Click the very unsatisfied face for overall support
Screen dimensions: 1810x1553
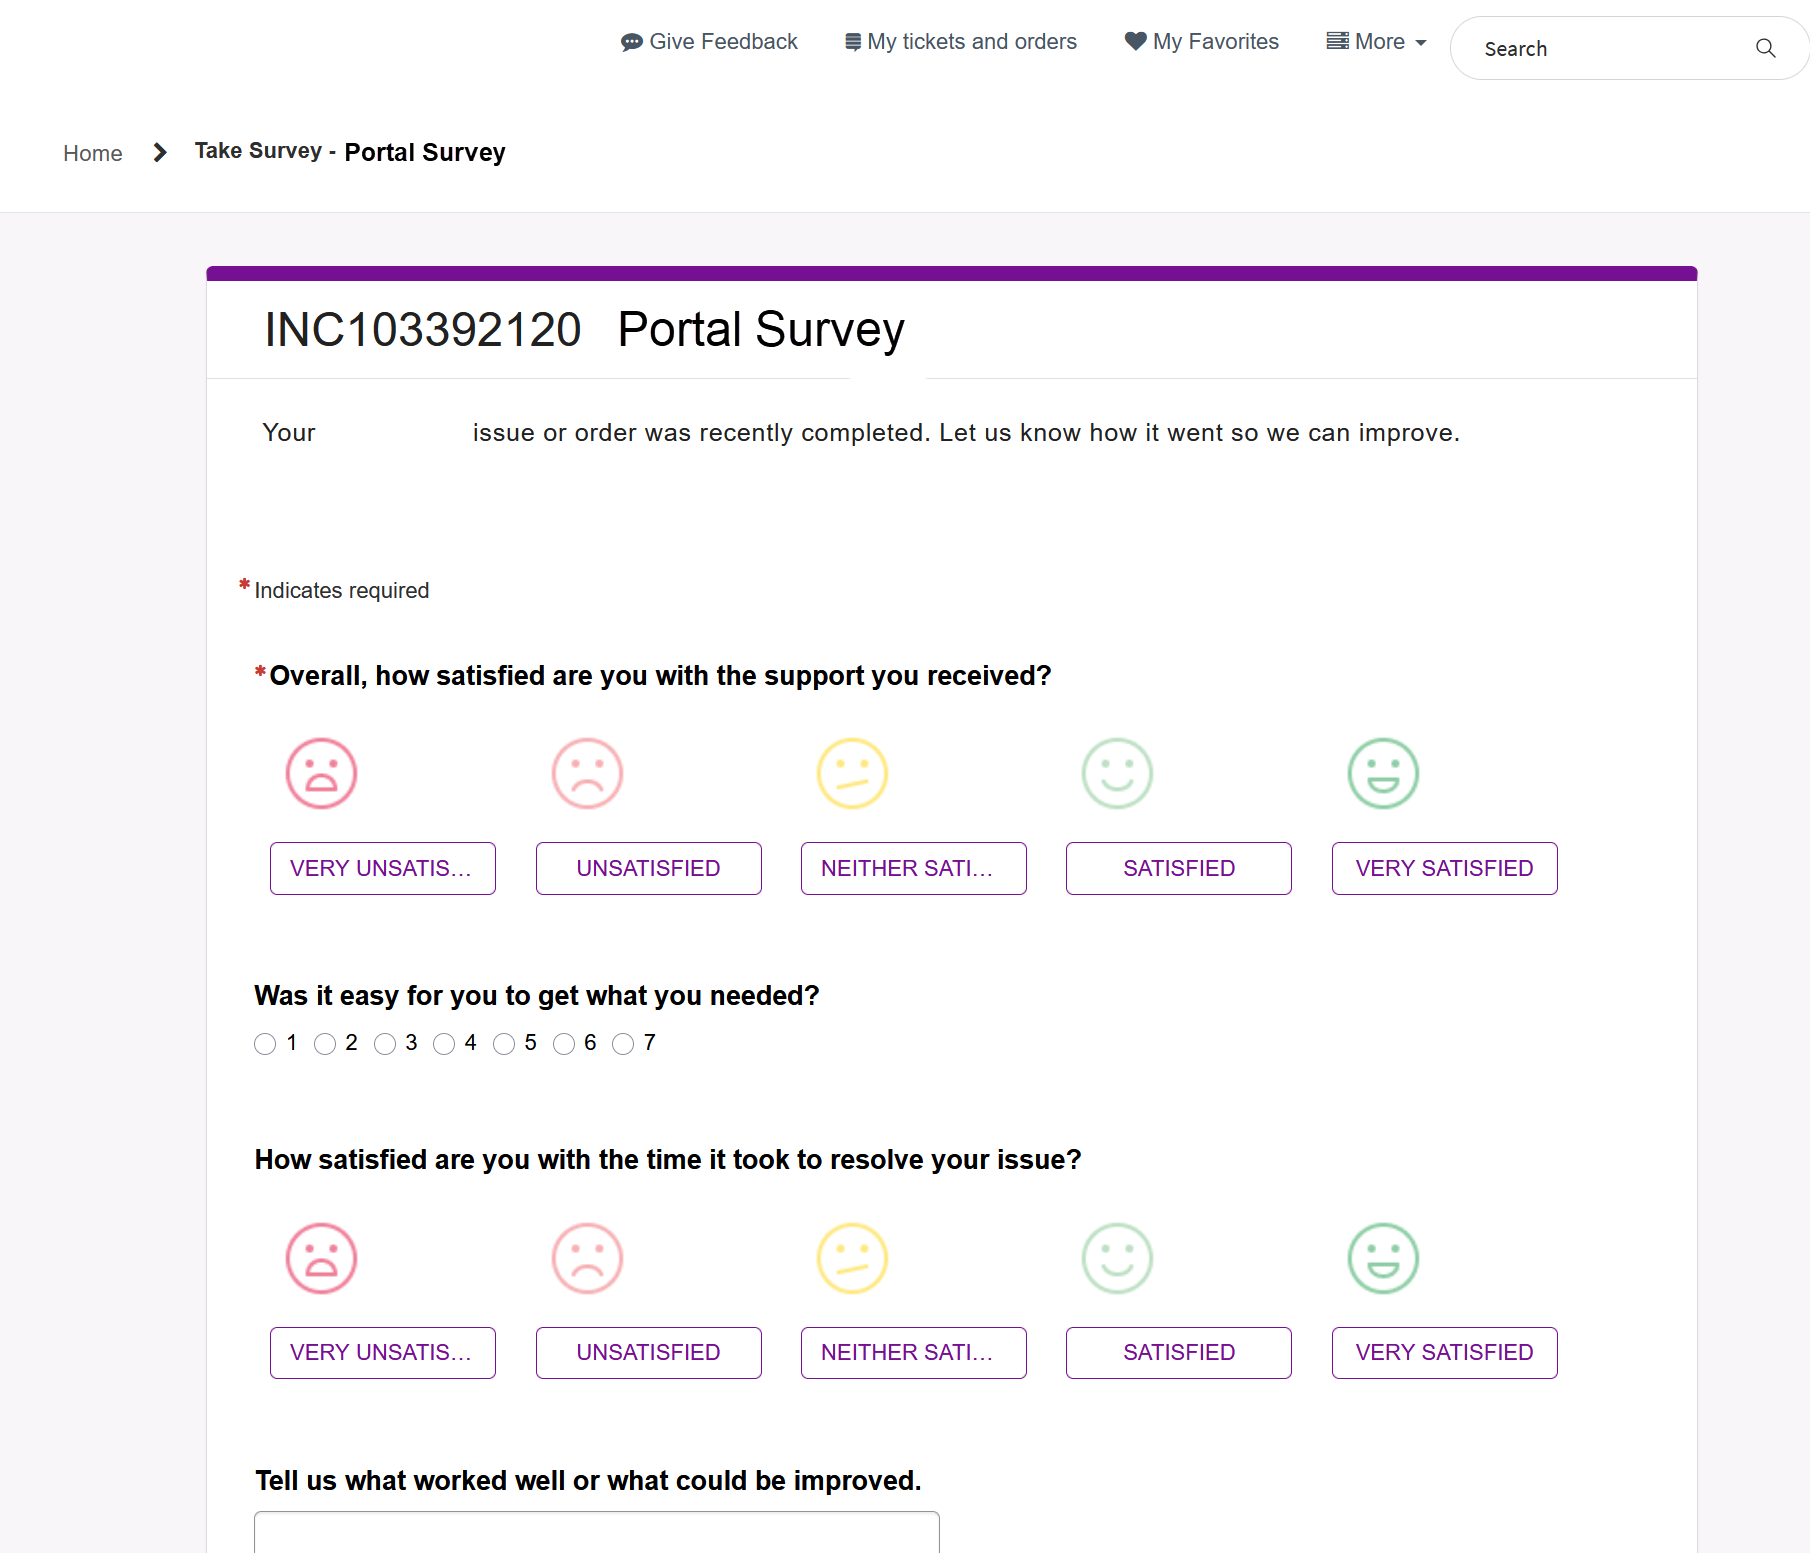click(x=321, y=773)
